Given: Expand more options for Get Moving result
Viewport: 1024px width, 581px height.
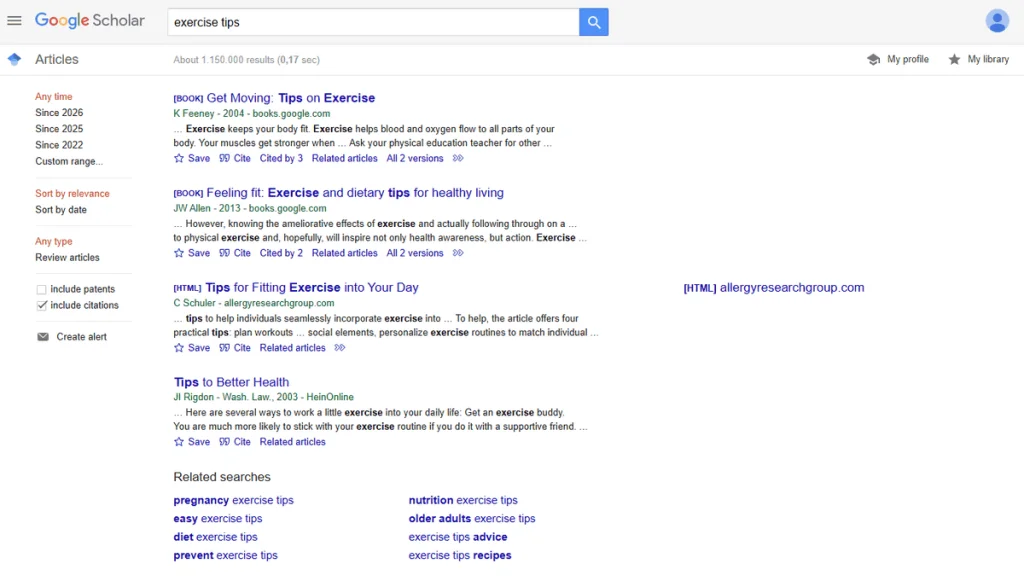Looking at the screenshot, I should [x=458, y=158].
